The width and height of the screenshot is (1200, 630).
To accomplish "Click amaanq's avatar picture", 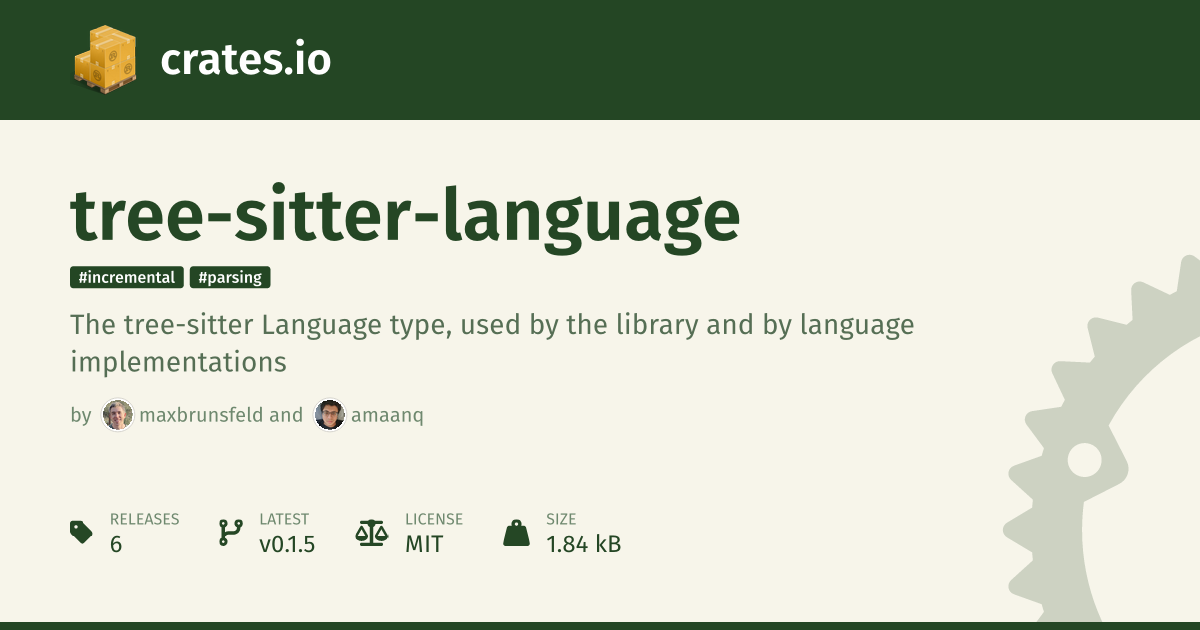I will coord(330,415).
